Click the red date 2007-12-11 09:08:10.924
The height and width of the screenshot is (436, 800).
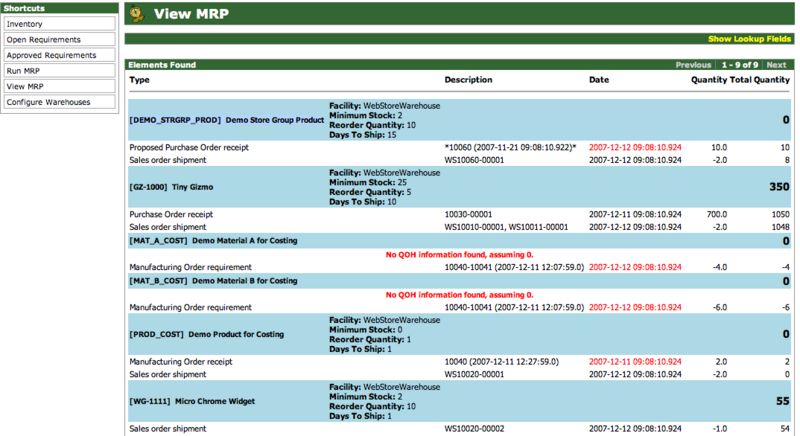635,362
